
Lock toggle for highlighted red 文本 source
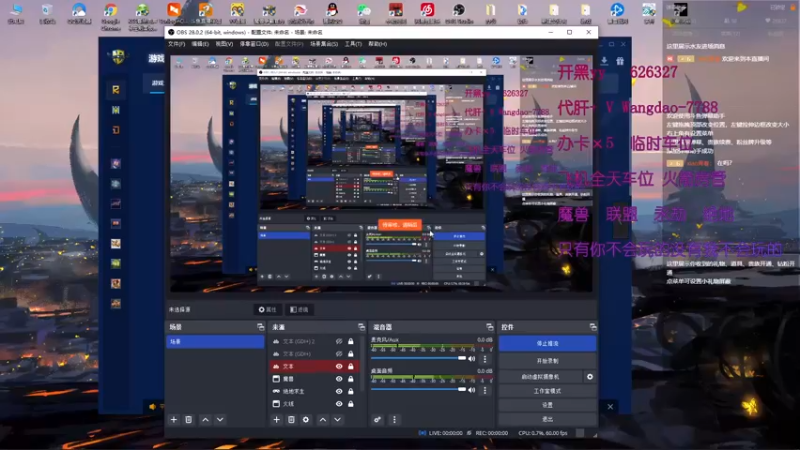[351, 366]
